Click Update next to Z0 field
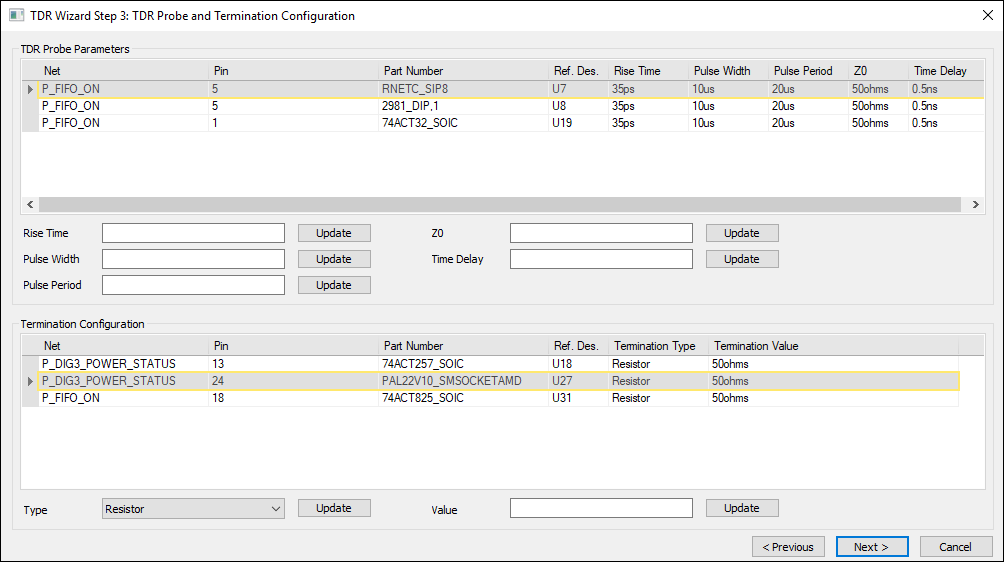1004x562 pixels. pyautogui.click(x=742, y=233)
